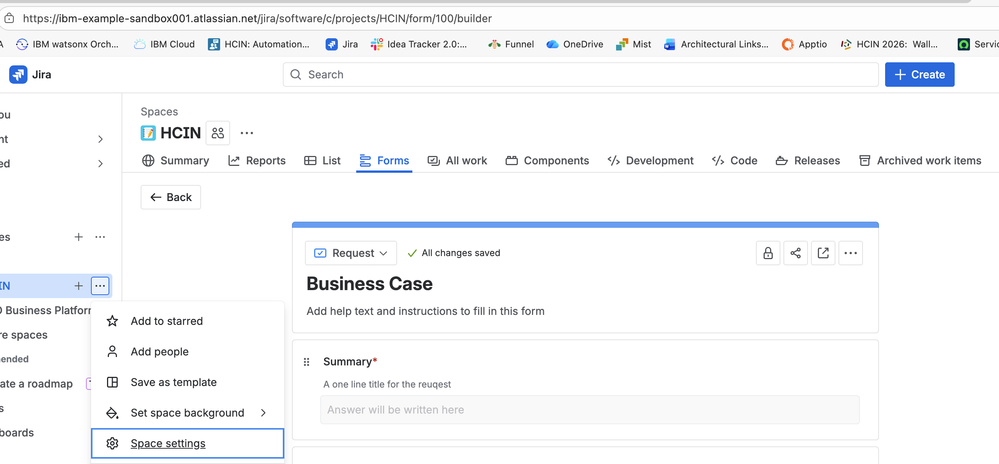
Task: Open the Architectural Links bookmark
Action: [x=716, y=44]
